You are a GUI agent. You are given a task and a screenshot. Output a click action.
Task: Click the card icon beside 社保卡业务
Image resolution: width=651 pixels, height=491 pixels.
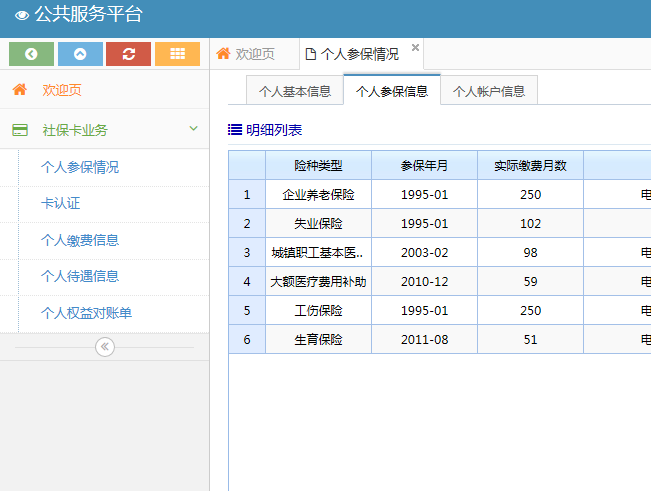[x=20, y=130]
